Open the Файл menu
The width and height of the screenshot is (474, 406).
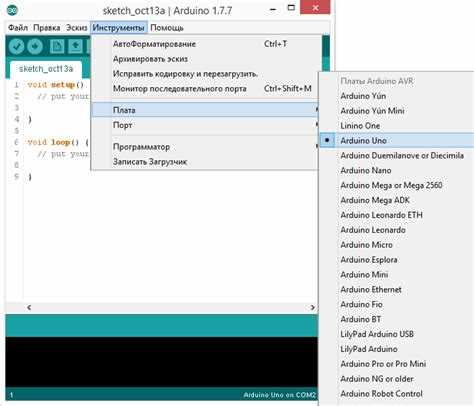click(x=18, y=28)
